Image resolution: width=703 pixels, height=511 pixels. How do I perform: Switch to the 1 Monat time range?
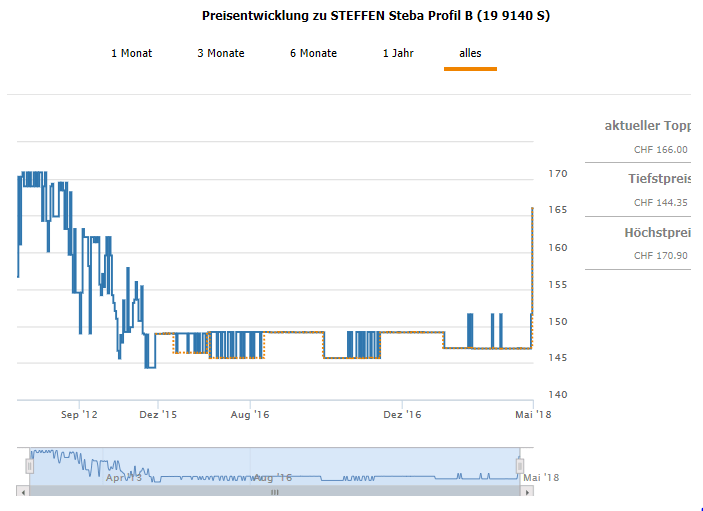tap(131, 53)
